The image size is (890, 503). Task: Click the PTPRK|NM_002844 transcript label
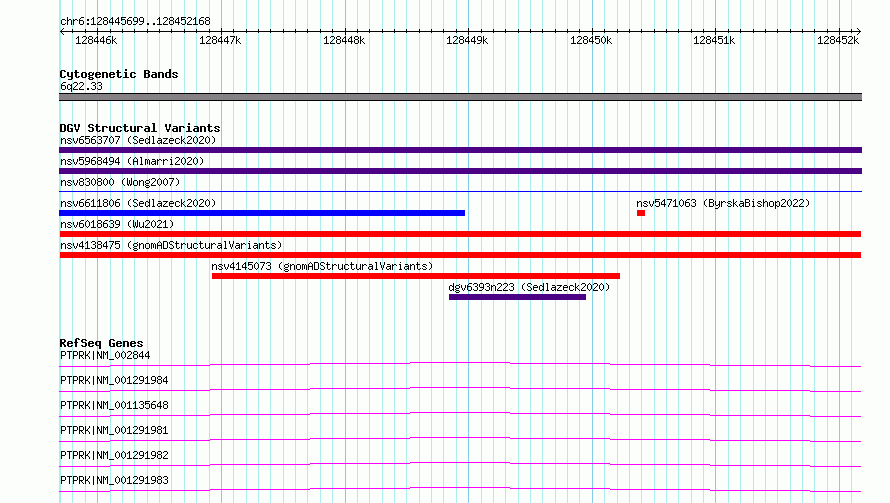click(x=105, y=355)
